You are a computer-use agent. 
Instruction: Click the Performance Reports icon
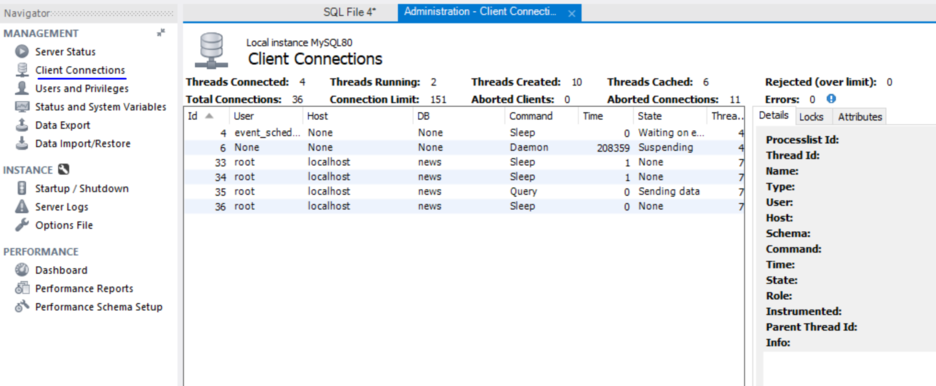22,289
